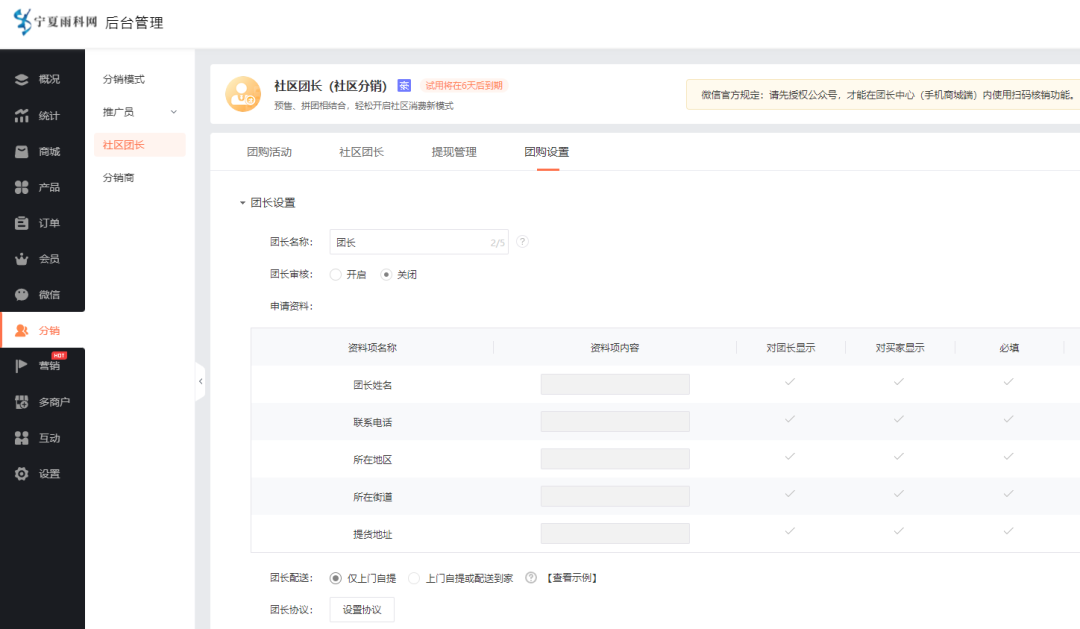Open the 营销 marketing flag icon
Image resolution: width=1080 pixels, height=629 pixels.
[x=21, y=366]
